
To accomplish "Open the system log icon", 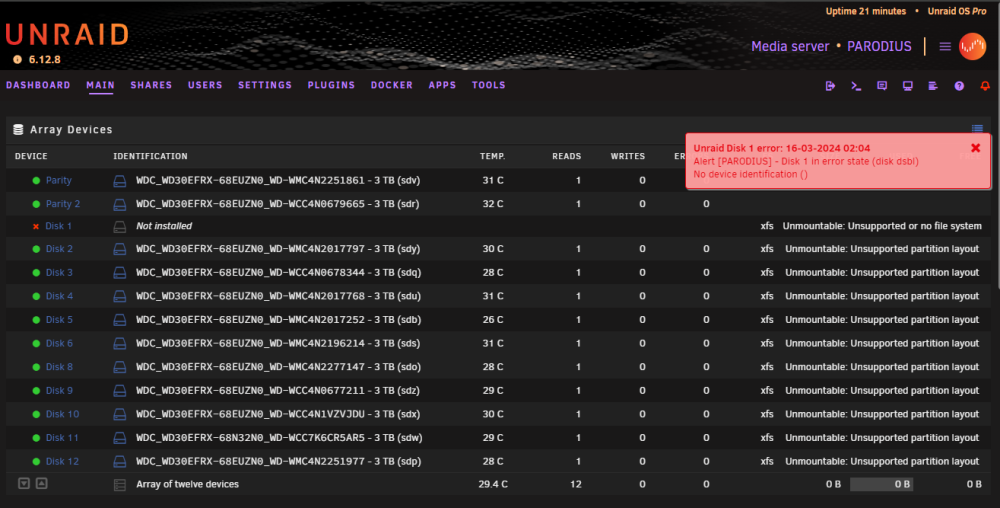I will click(933, 85).
